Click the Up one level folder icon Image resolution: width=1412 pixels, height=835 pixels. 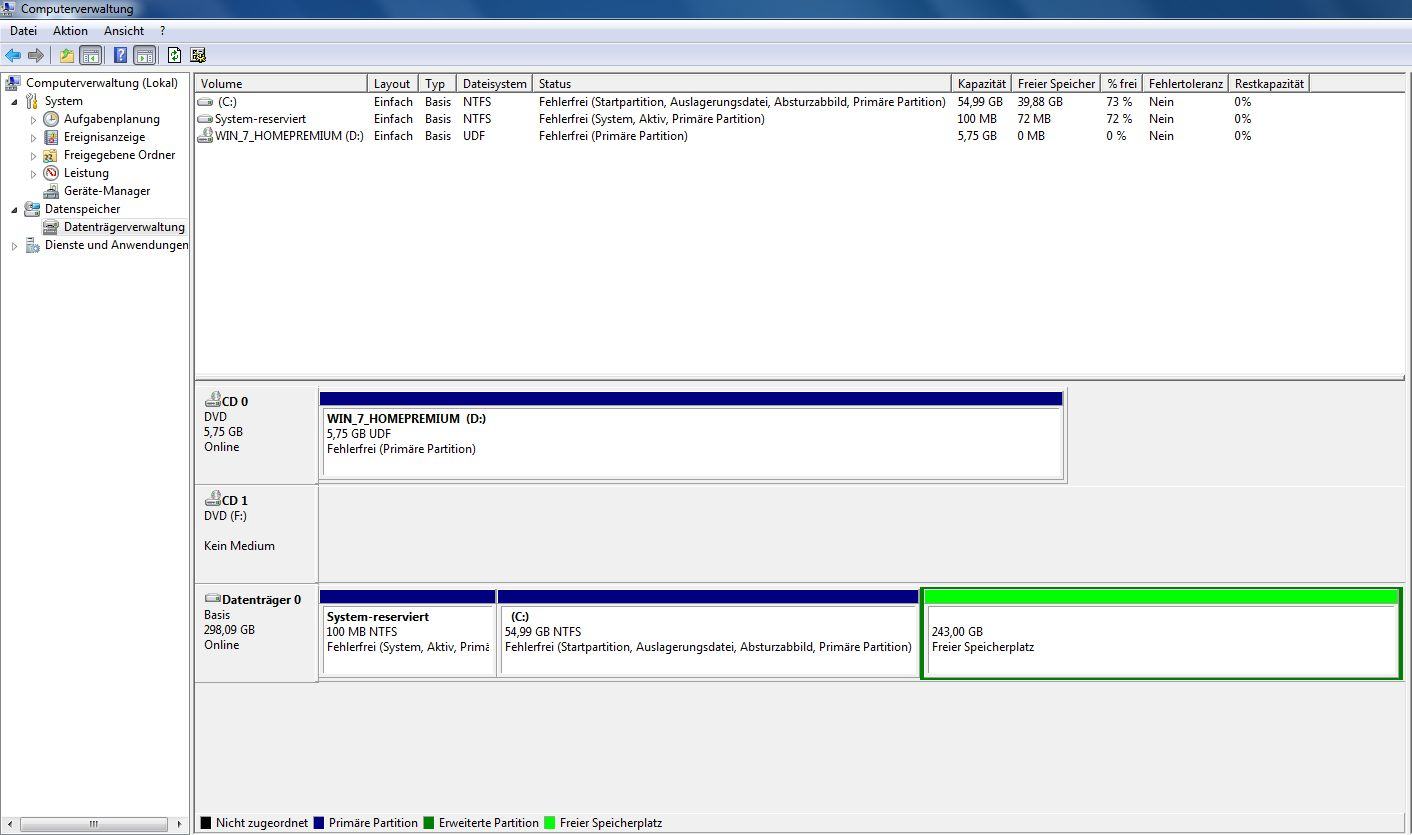[67, 55]
